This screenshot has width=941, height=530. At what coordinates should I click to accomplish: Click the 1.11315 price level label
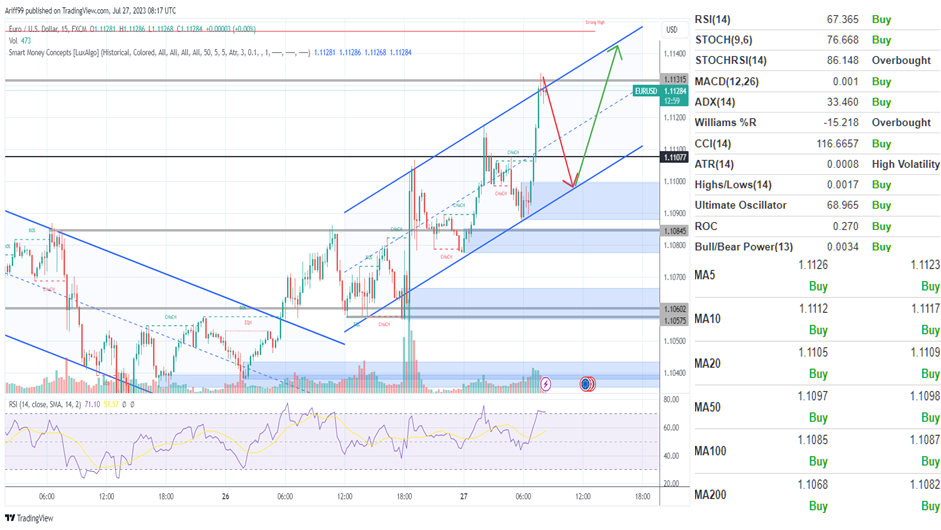pyautogui.click(x=674, y=79)
